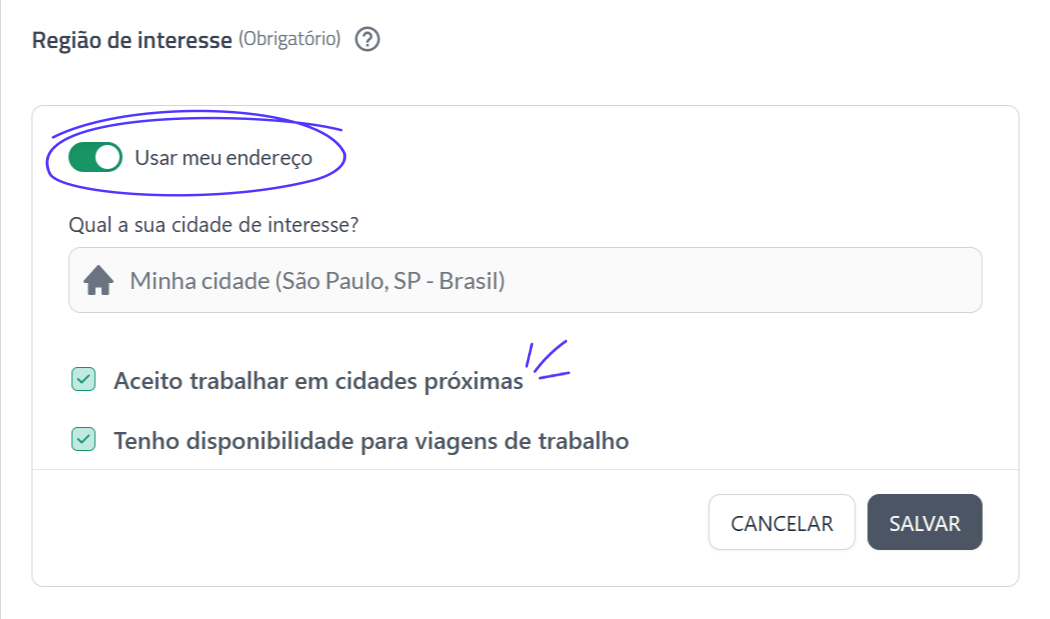Uncheck Tenho disponibilidade para viagens de trabalho
The image size is (1050, 619).
[84, 440]
